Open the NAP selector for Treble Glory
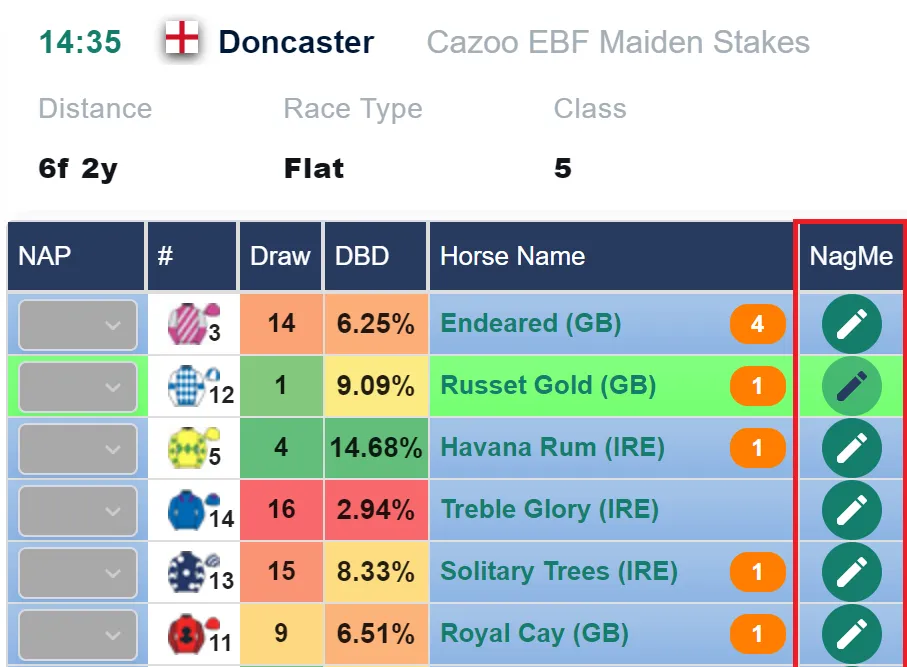The image size is (907, 667). [78, 510]
